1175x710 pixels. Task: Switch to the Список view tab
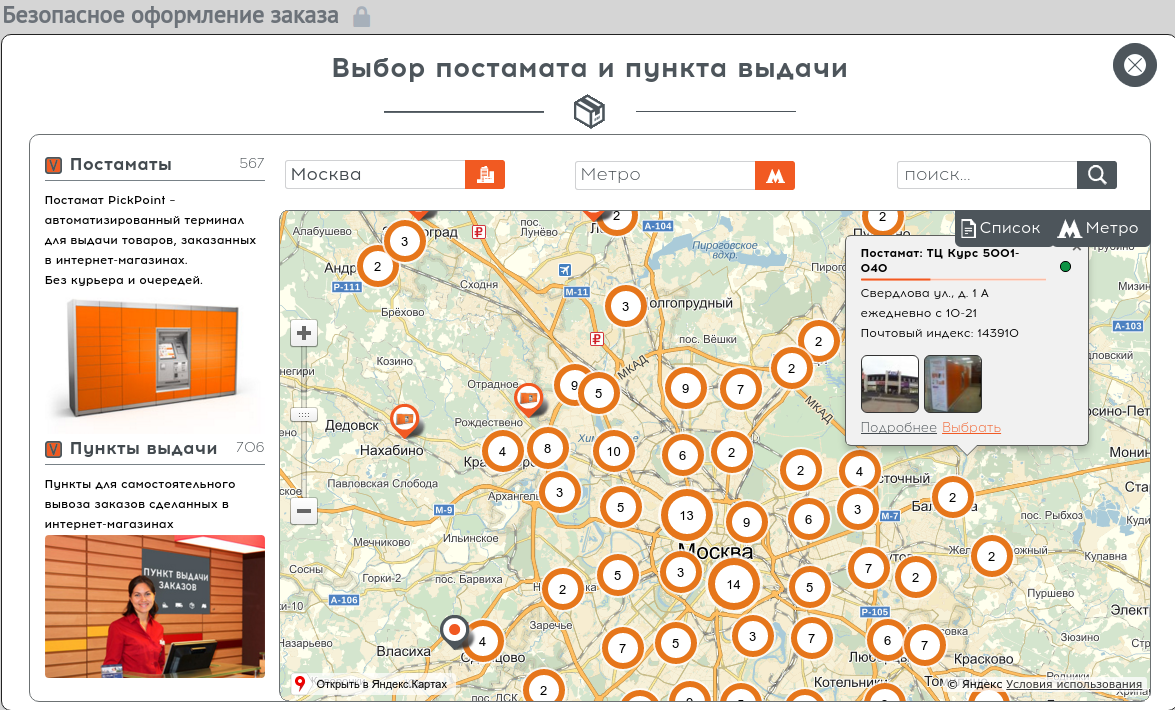tap(1000, 228)
